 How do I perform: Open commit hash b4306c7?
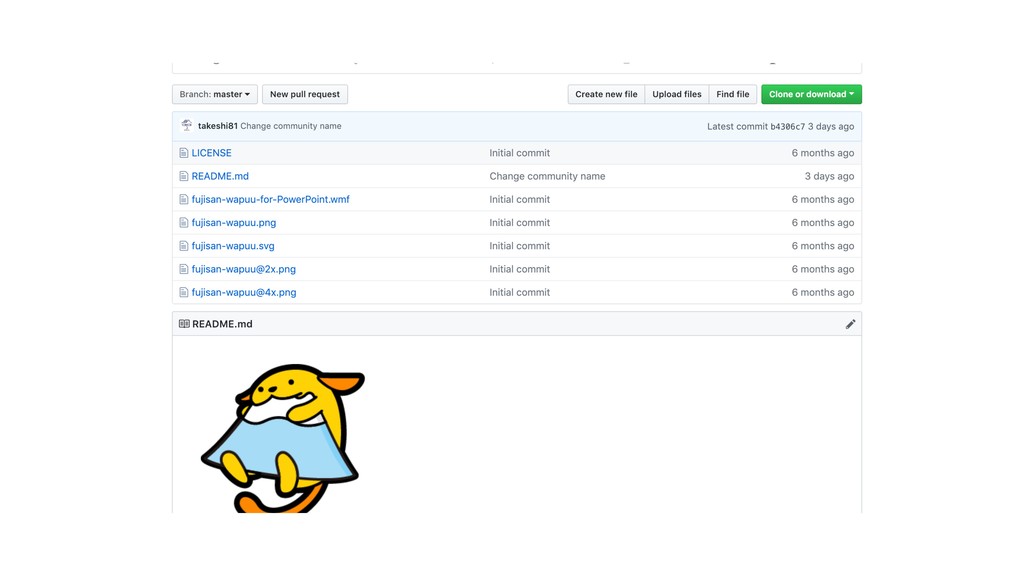click(788, 127)
